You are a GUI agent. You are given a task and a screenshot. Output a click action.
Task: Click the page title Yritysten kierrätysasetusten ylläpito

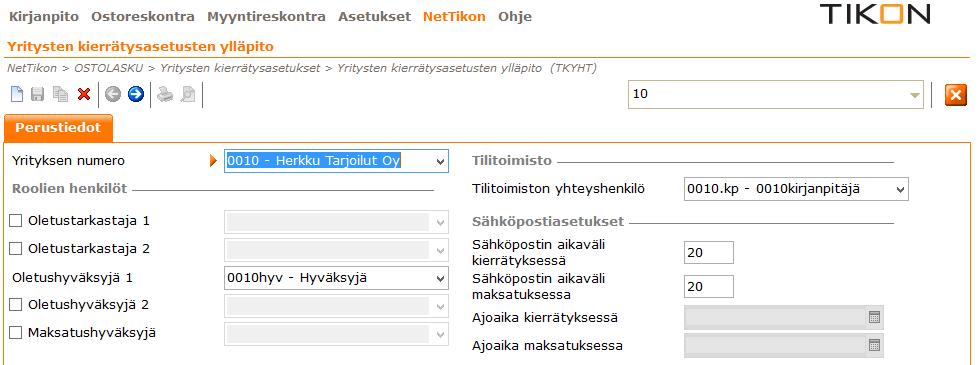point(140,47)
